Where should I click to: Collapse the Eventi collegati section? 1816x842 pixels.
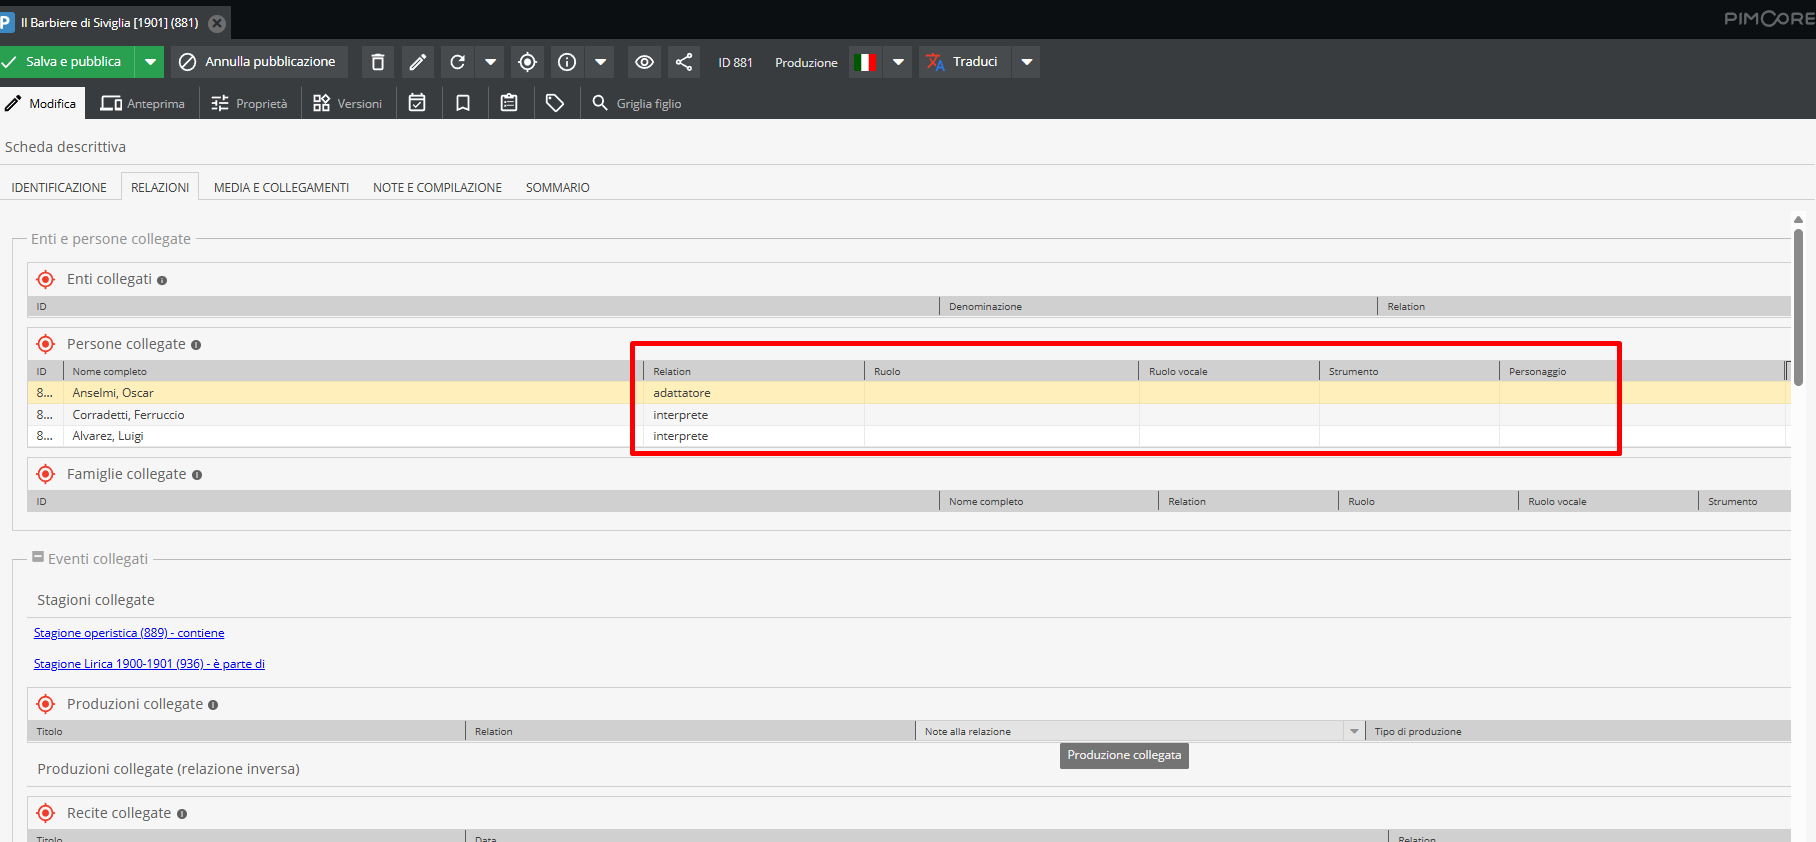[x=38, y=557]
